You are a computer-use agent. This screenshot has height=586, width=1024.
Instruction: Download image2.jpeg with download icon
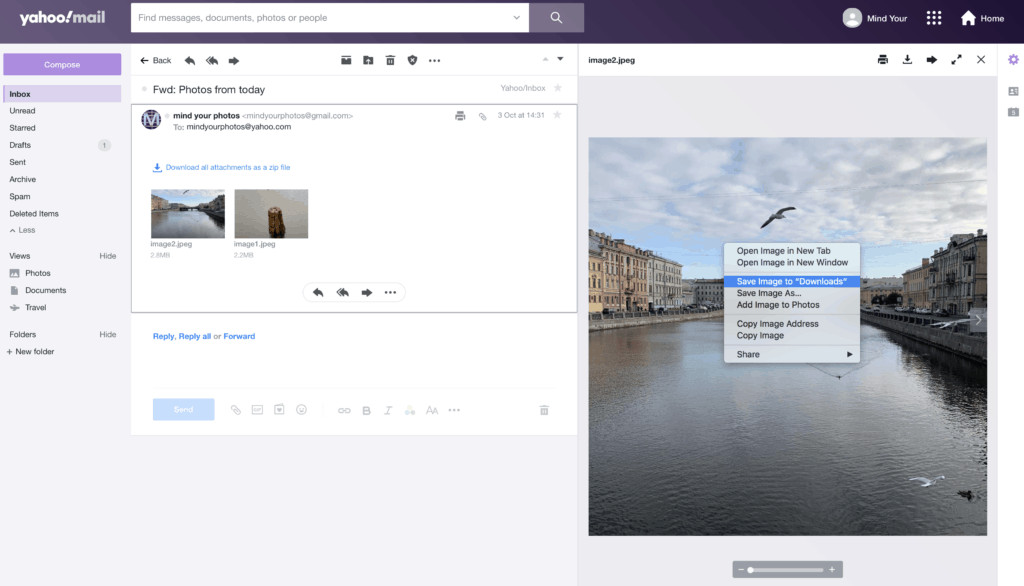[907, 59]
